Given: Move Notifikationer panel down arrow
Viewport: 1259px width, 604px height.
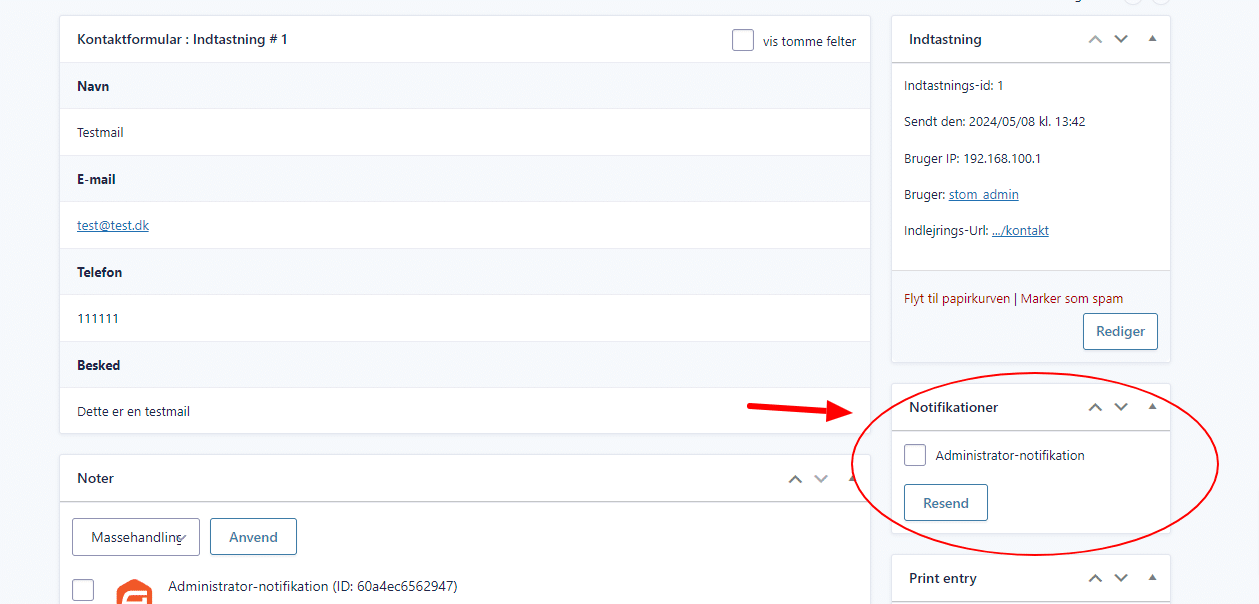Looking at the screenshot, I should click(x=1121, y=407).
